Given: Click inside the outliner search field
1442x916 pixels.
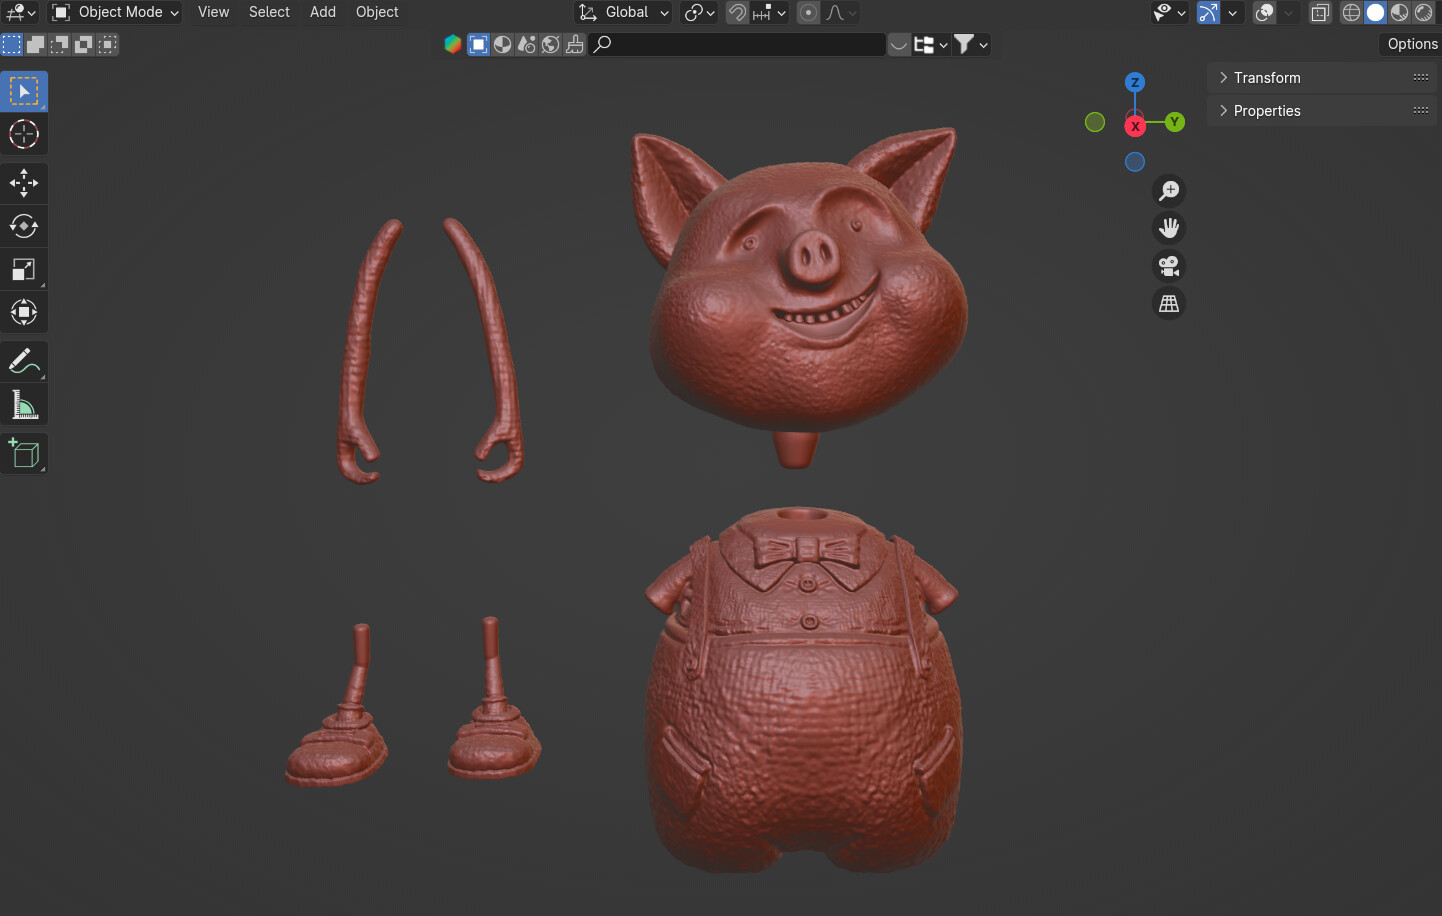Looking at the screenshot, I should click(740, 44).
